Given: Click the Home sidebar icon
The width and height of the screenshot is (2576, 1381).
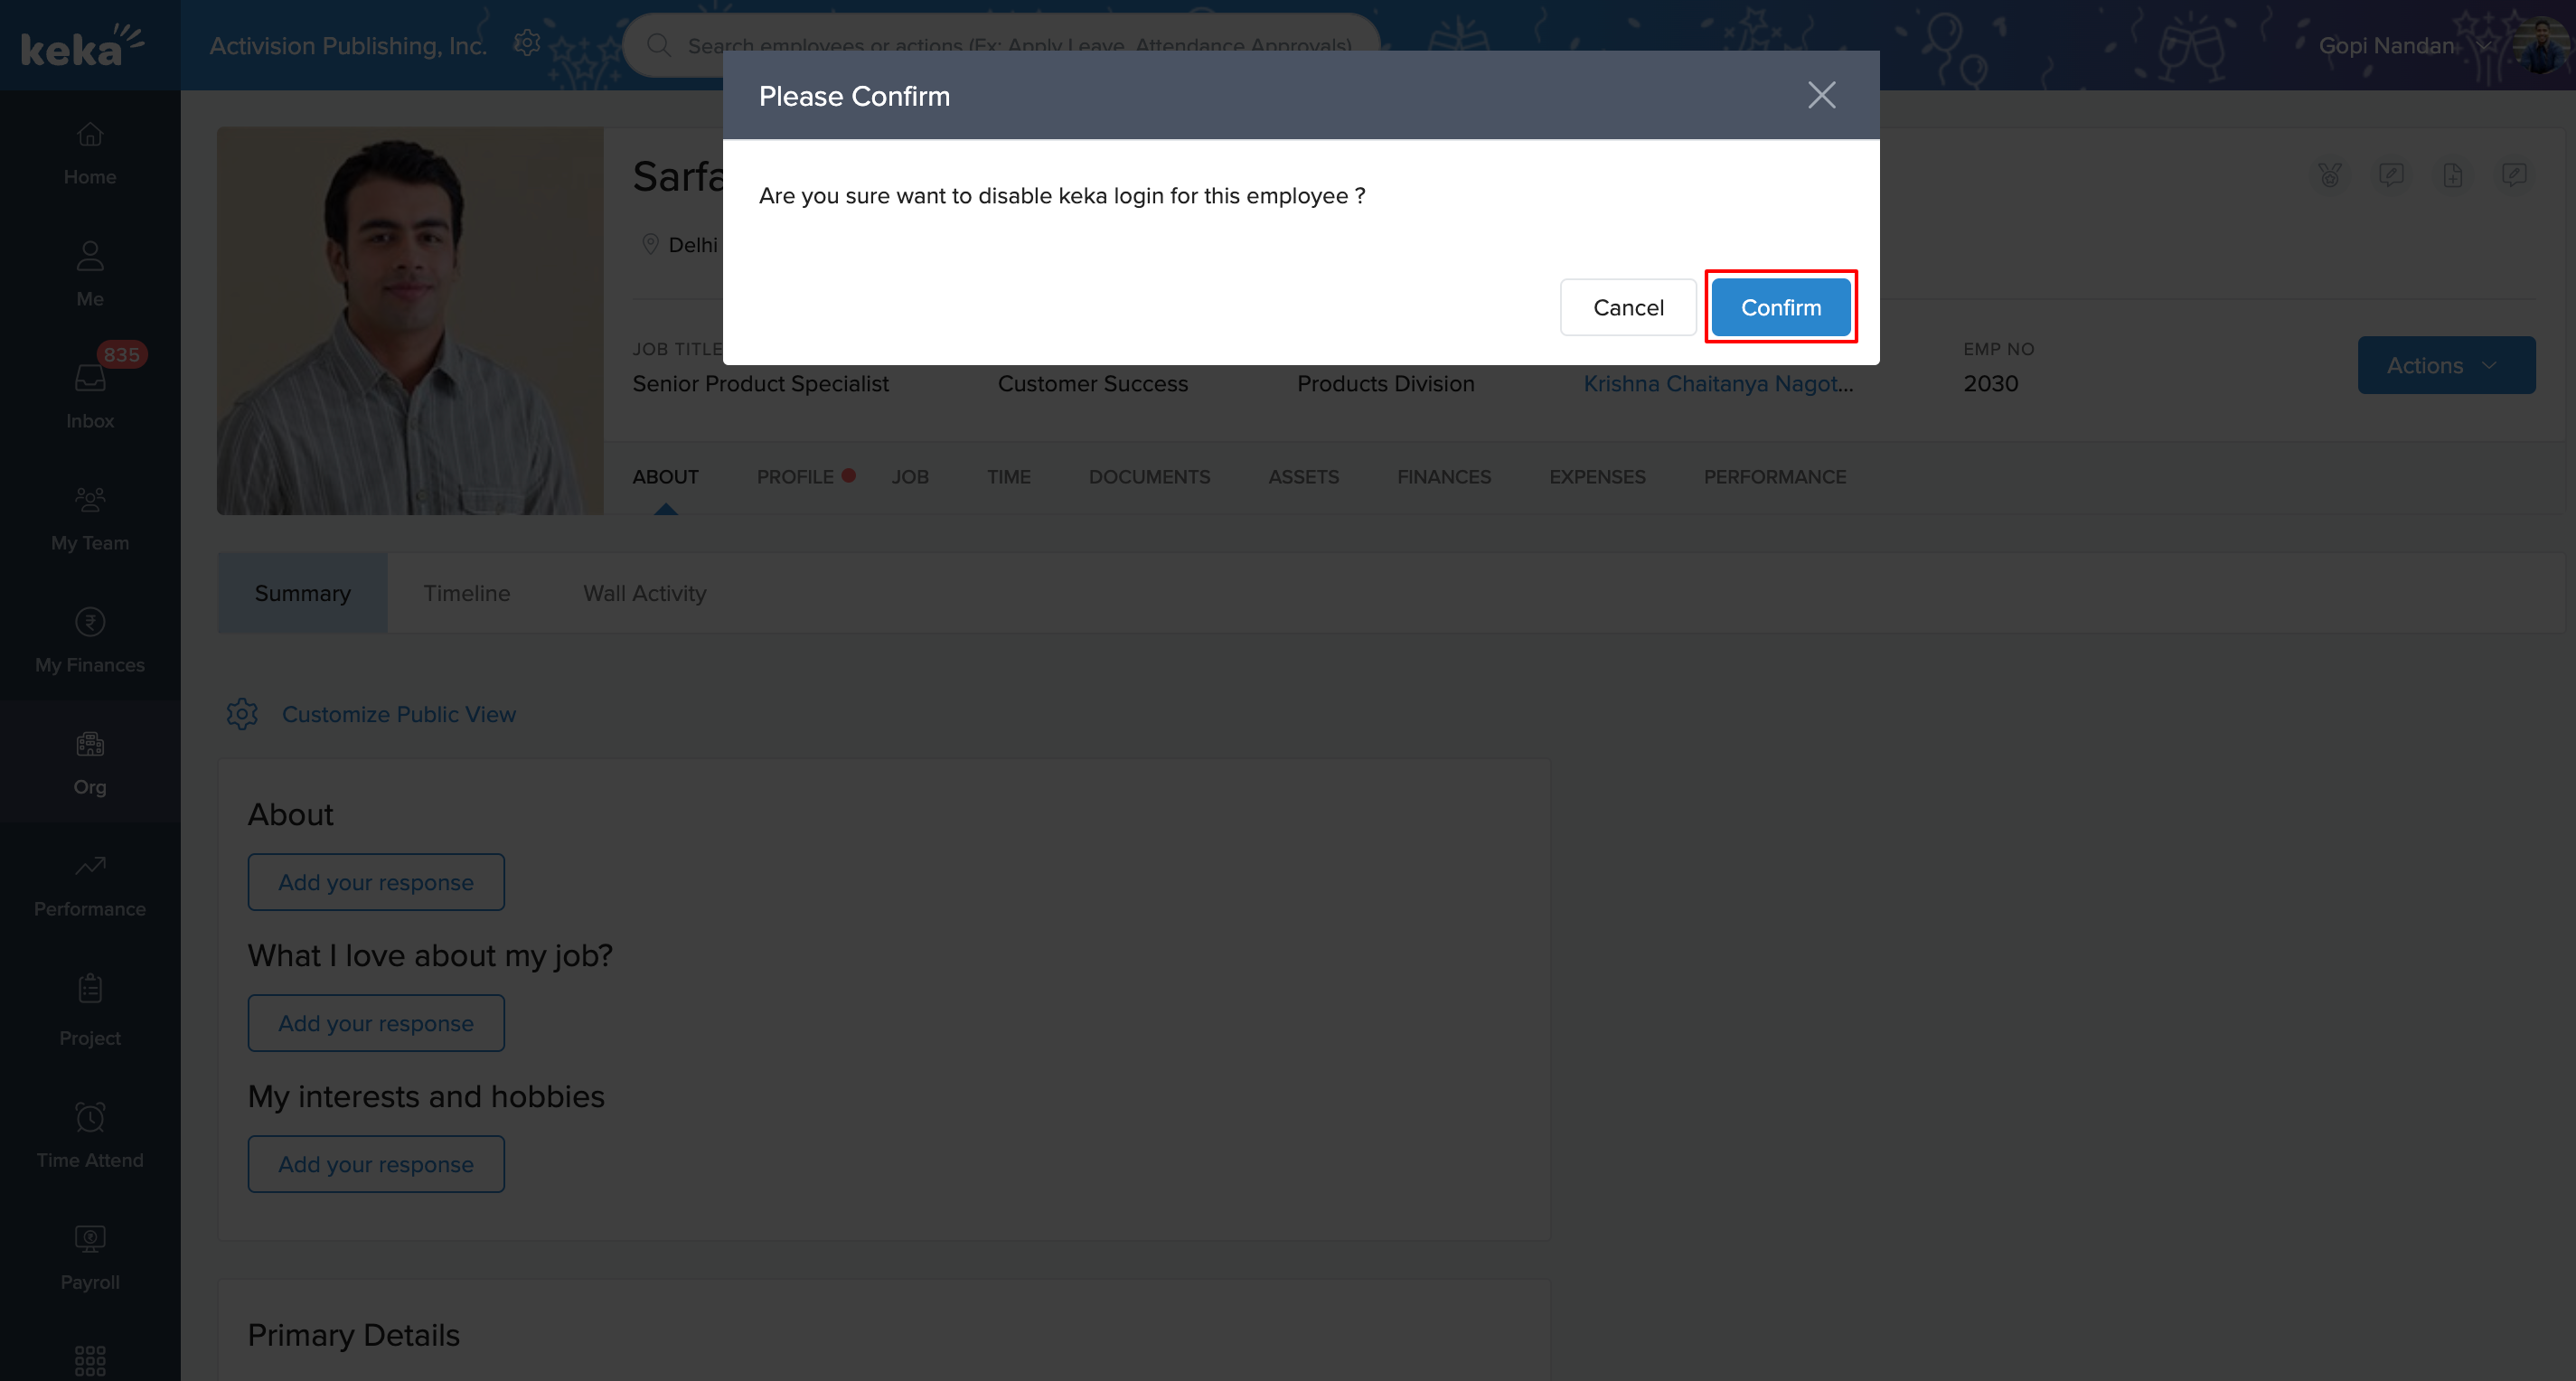Looking at the screenshot, I should click(90, 134).
